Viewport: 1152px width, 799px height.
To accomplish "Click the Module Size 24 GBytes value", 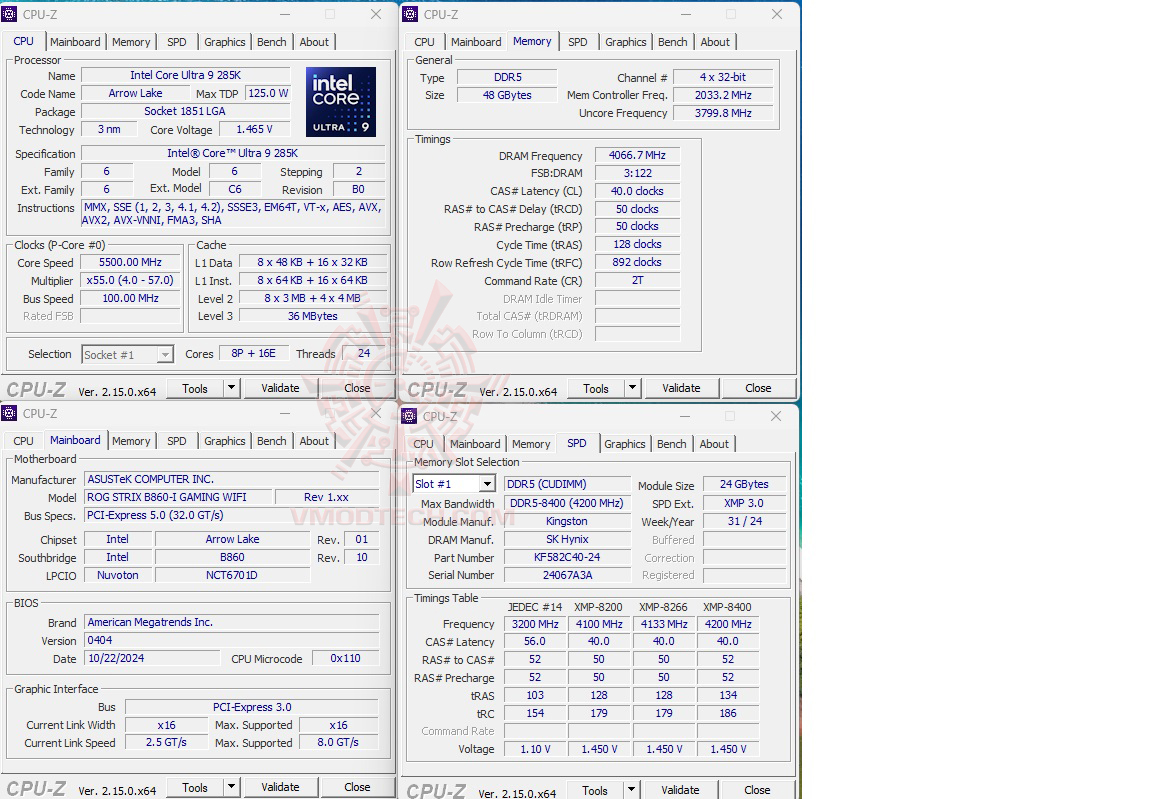I will point(744,484).
